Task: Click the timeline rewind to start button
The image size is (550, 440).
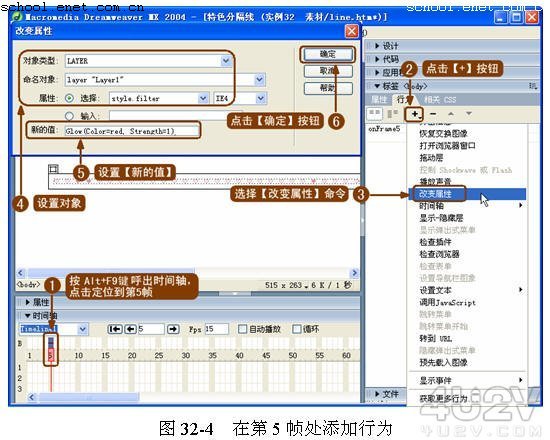Action: (115, 329)
